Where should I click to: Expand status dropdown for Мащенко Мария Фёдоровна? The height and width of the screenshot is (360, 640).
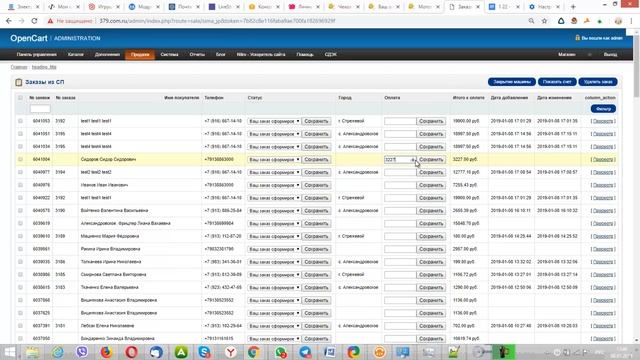(274, 236)
